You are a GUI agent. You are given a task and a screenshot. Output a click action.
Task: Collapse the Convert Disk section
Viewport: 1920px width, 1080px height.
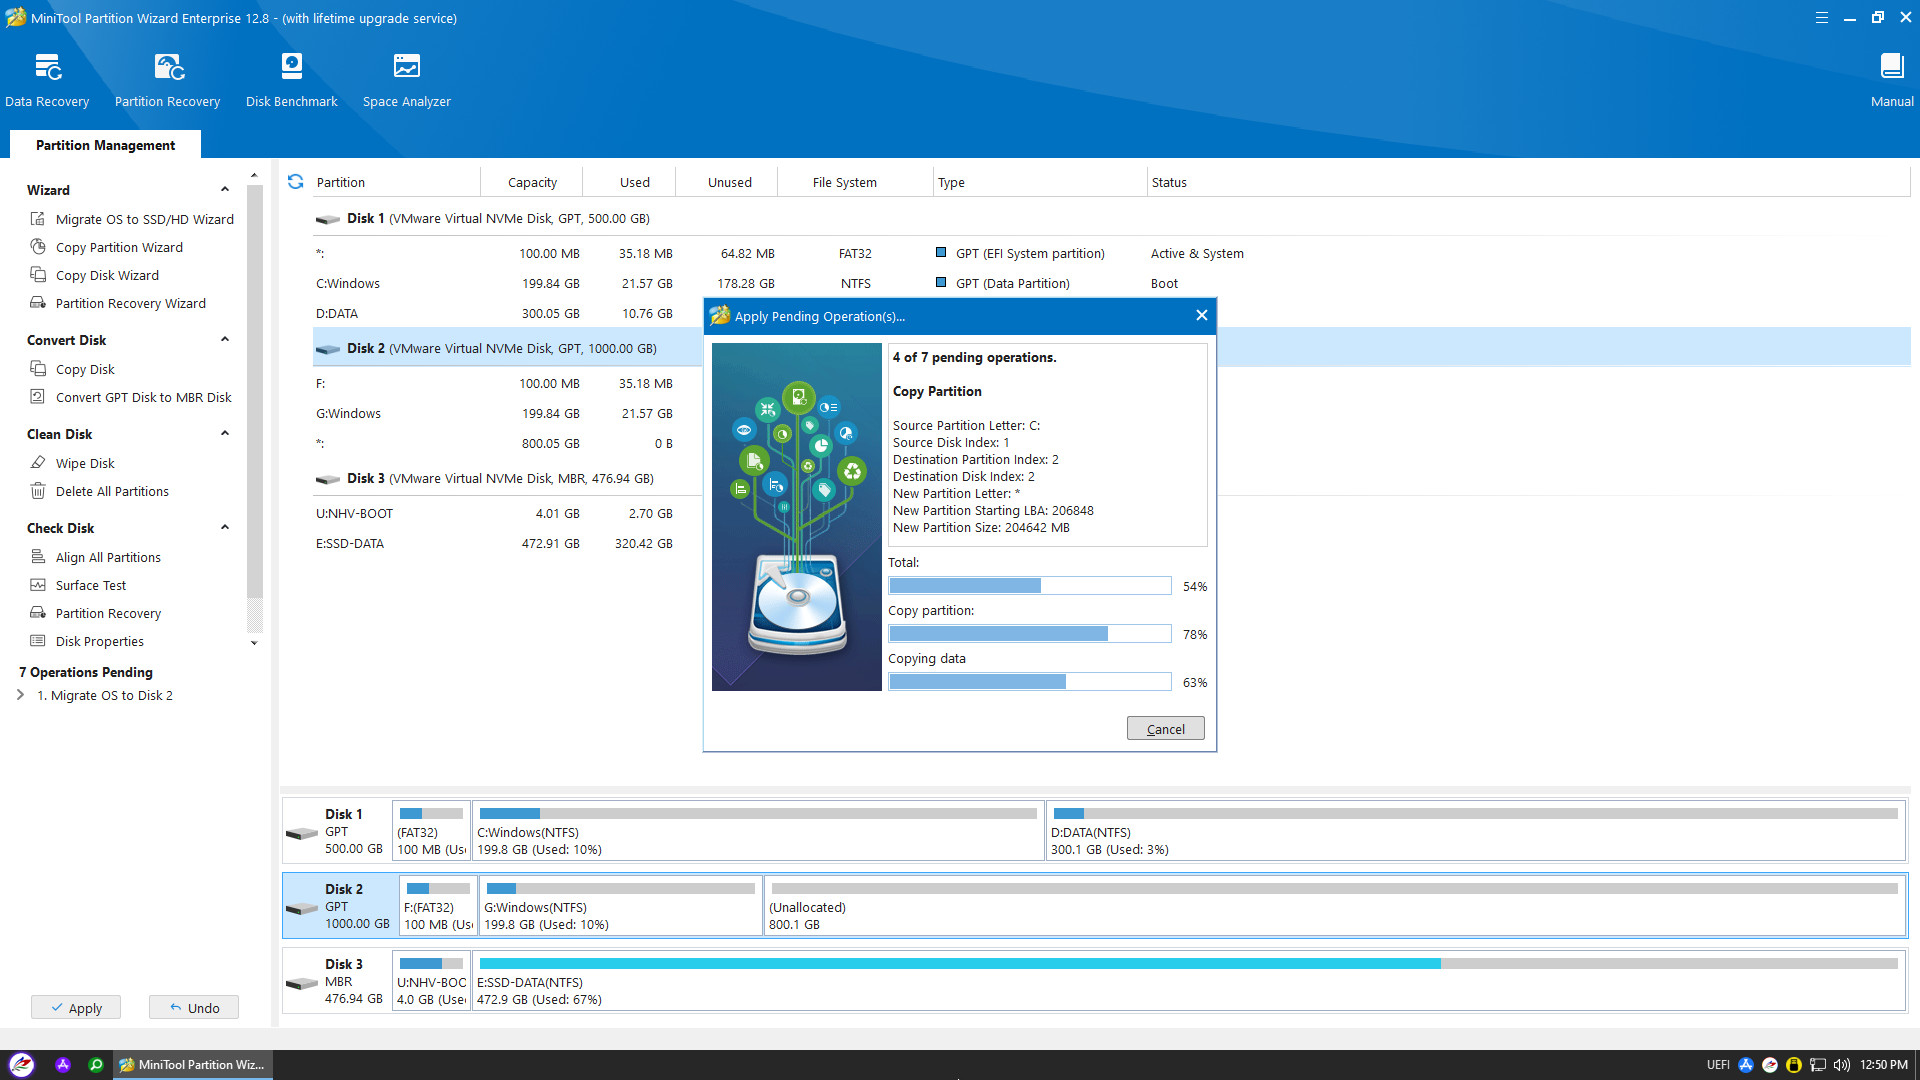225,340
